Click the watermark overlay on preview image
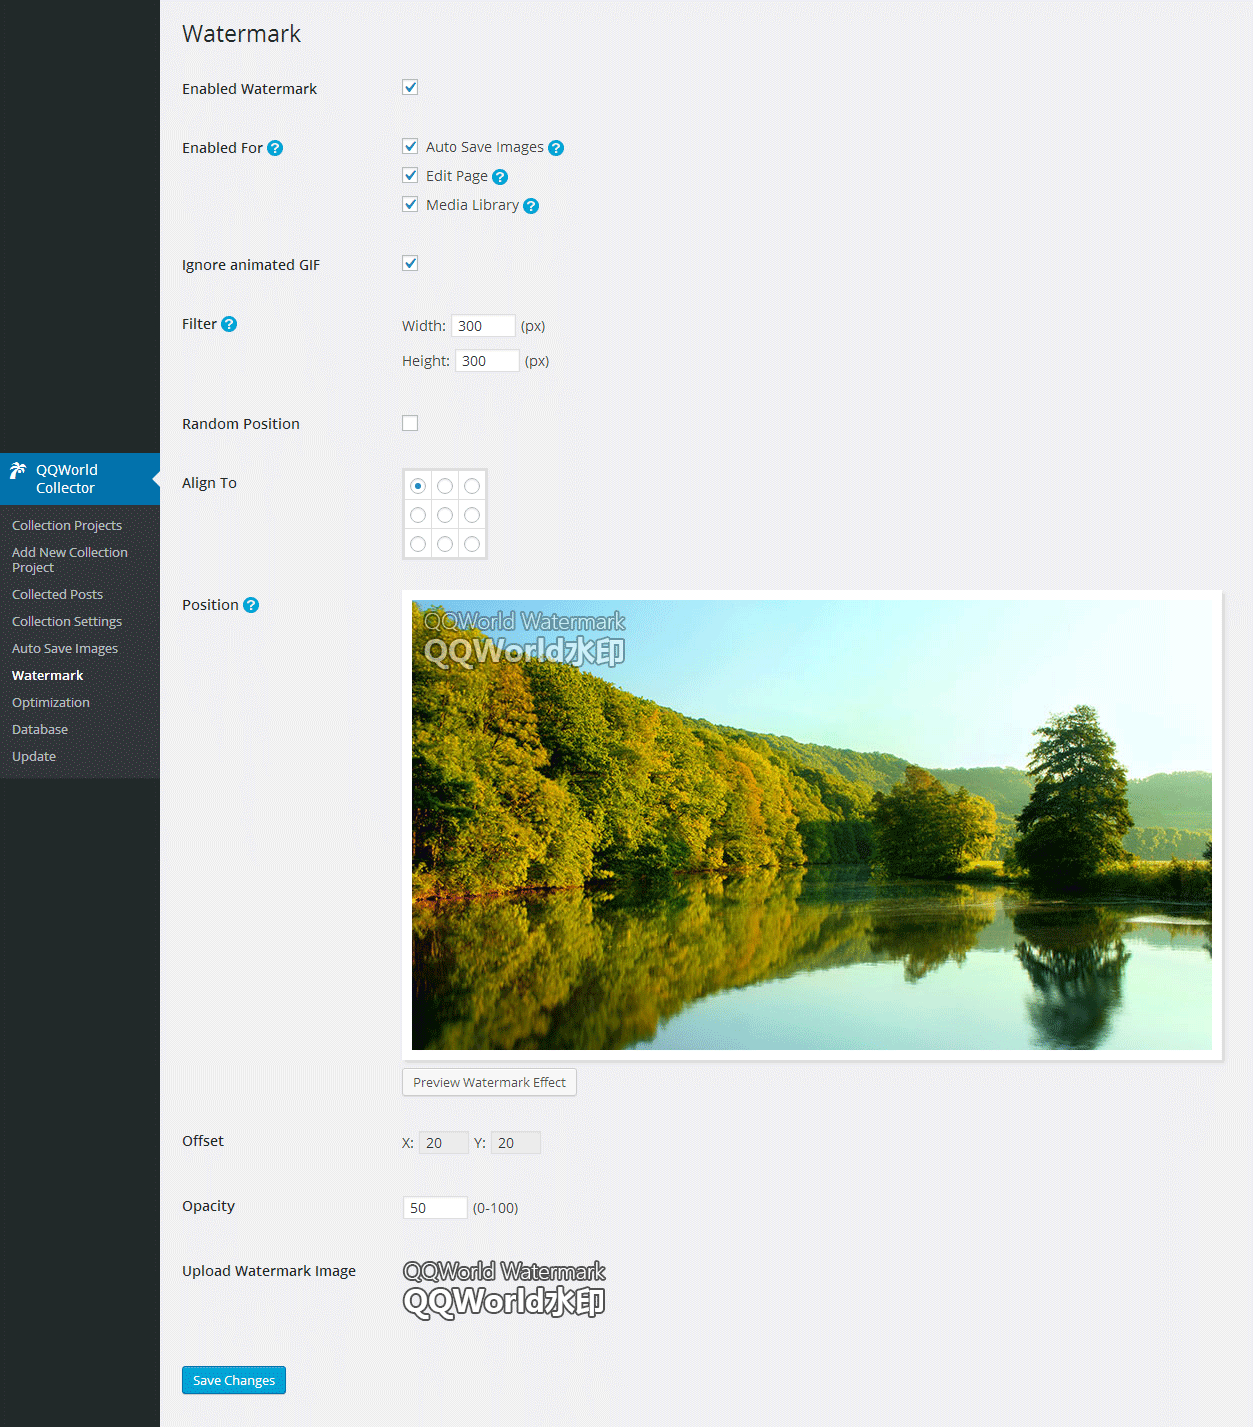Viewport: 1253px width, 1427px height. pyautogui.click(x=524, y=638)
